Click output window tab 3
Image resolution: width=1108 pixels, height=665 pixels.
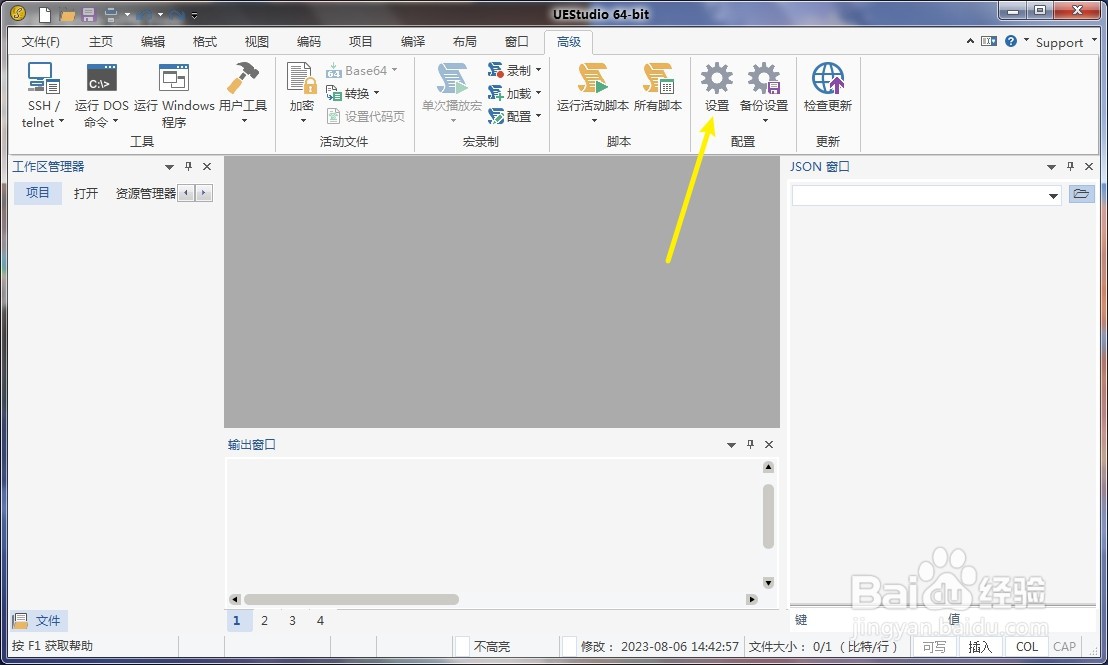(x=292, y=620)
